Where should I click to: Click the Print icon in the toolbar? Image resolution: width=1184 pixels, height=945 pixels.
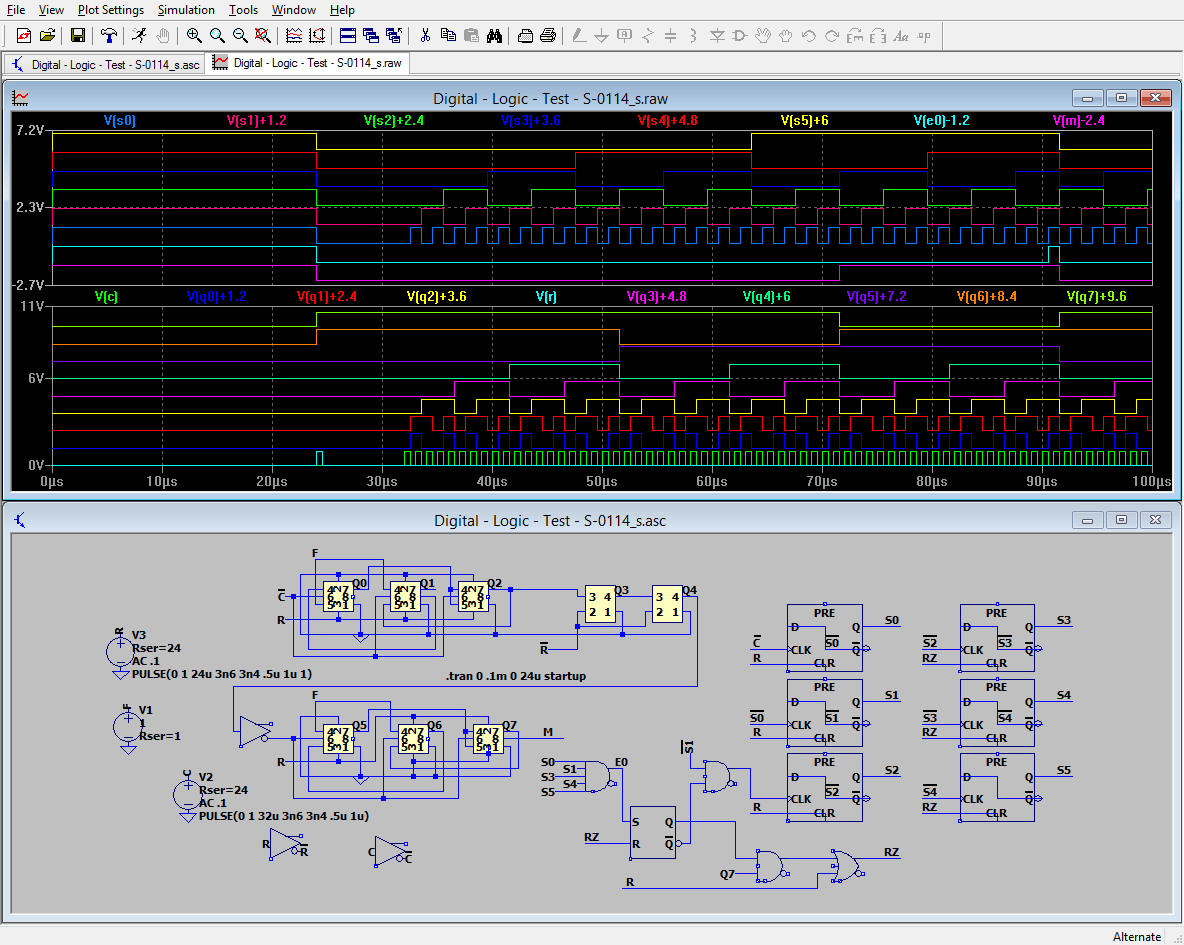(x=548, y=36)
